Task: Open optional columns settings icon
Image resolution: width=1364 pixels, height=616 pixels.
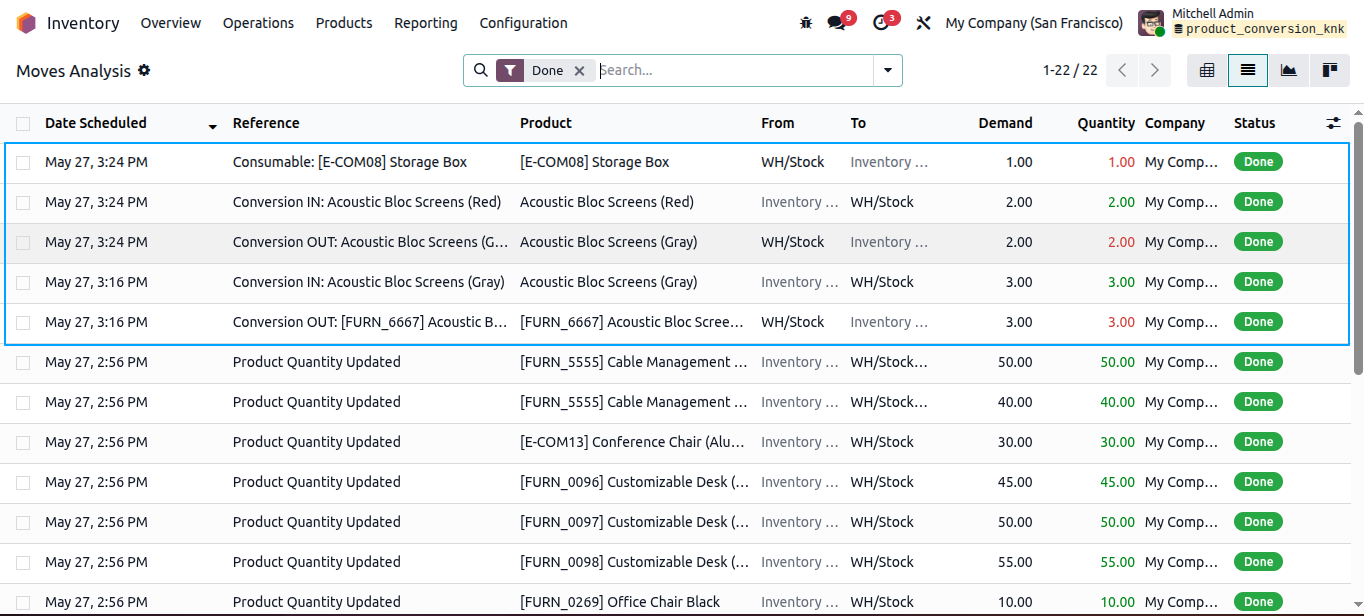Action: 1333,123
